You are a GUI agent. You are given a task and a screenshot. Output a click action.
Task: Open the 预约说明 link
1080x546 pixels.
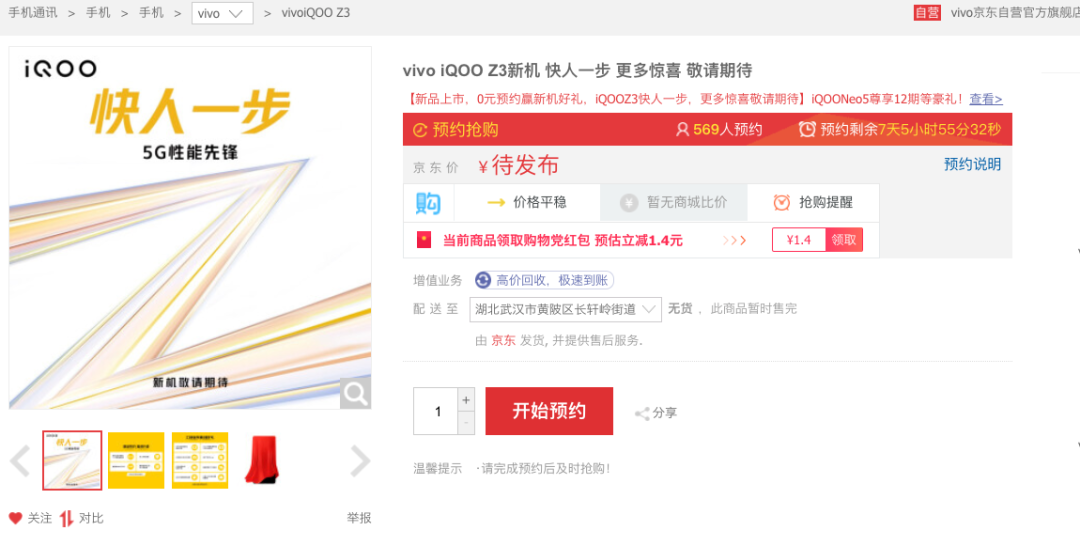(x=973, y=164)
